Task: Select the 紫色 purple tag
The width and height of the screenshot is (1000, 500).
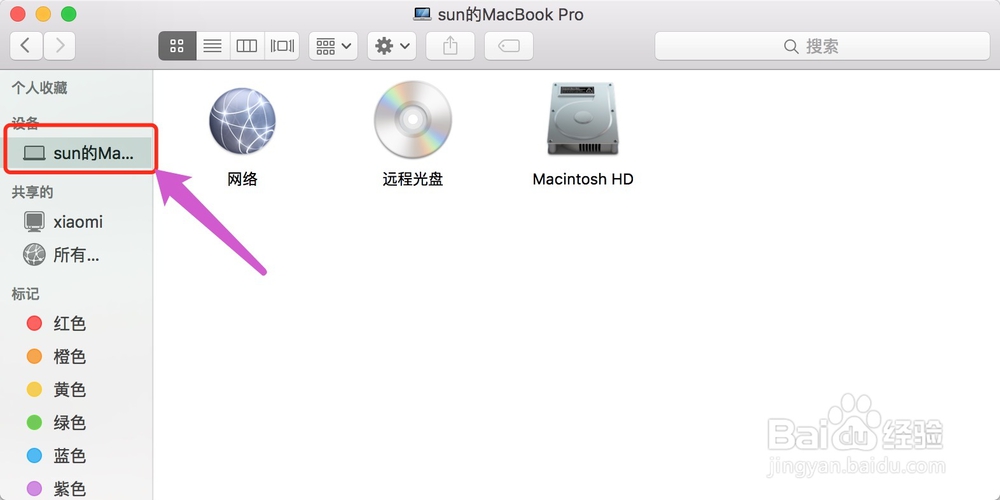Action: (77, 489)
